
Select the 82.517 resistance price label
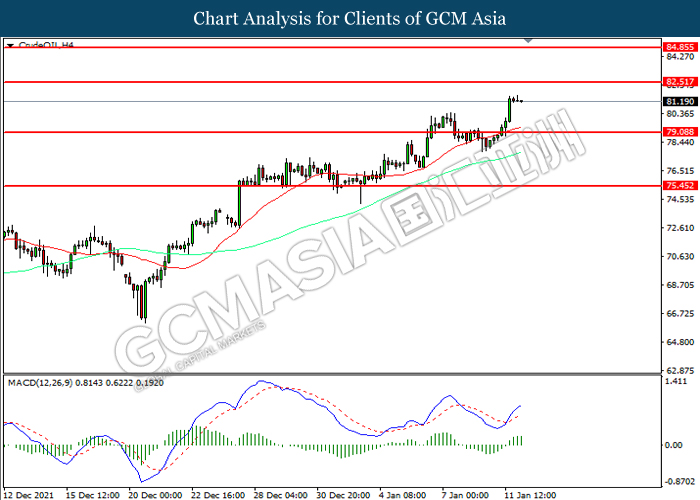coord(680,82)
